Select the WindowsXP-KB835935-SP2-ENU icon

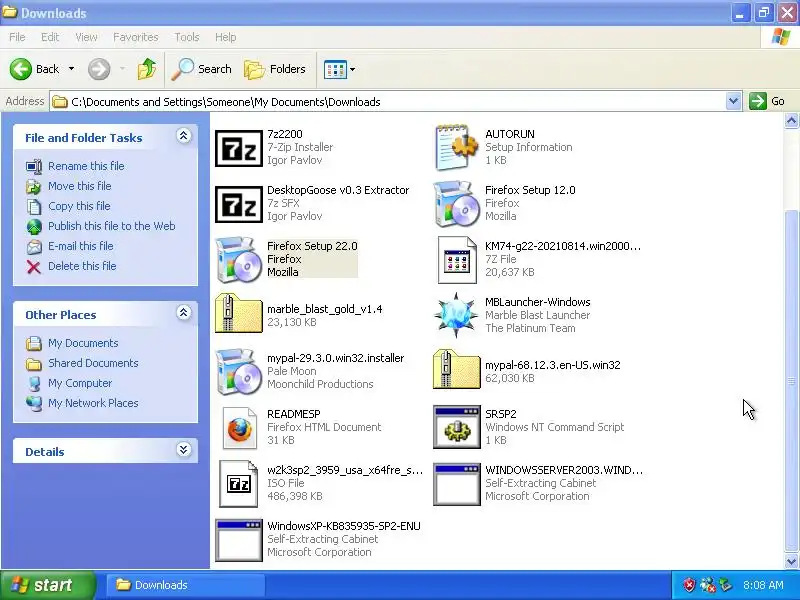click(x=239, y=540)
